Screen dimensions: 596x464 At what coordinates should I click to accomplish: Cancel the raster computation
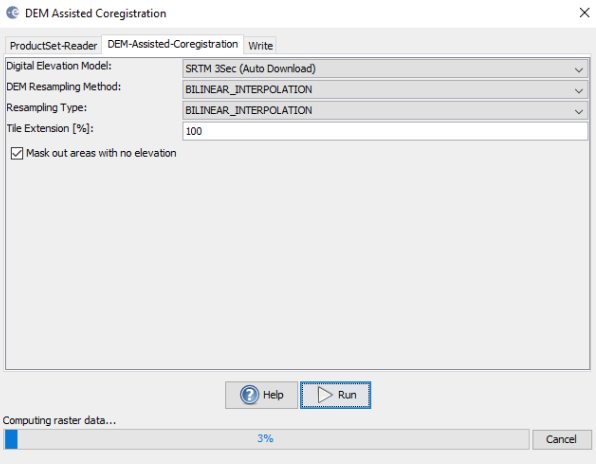click(561, 439)
